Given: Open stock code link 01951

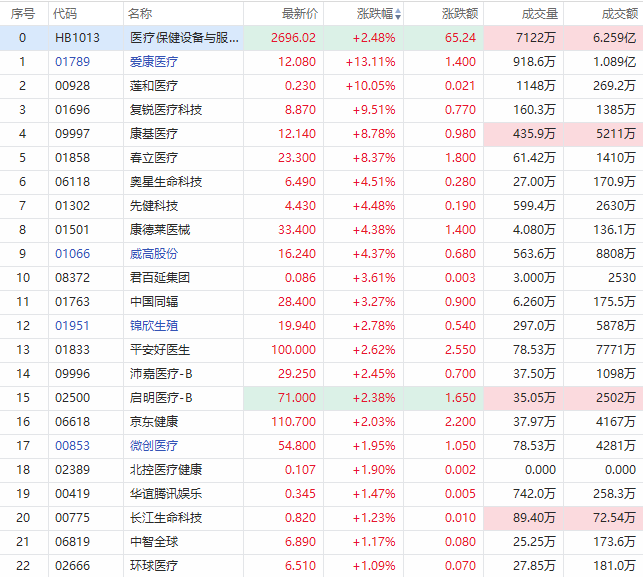Looking at the screenshot, I should (x=72, y=326).
